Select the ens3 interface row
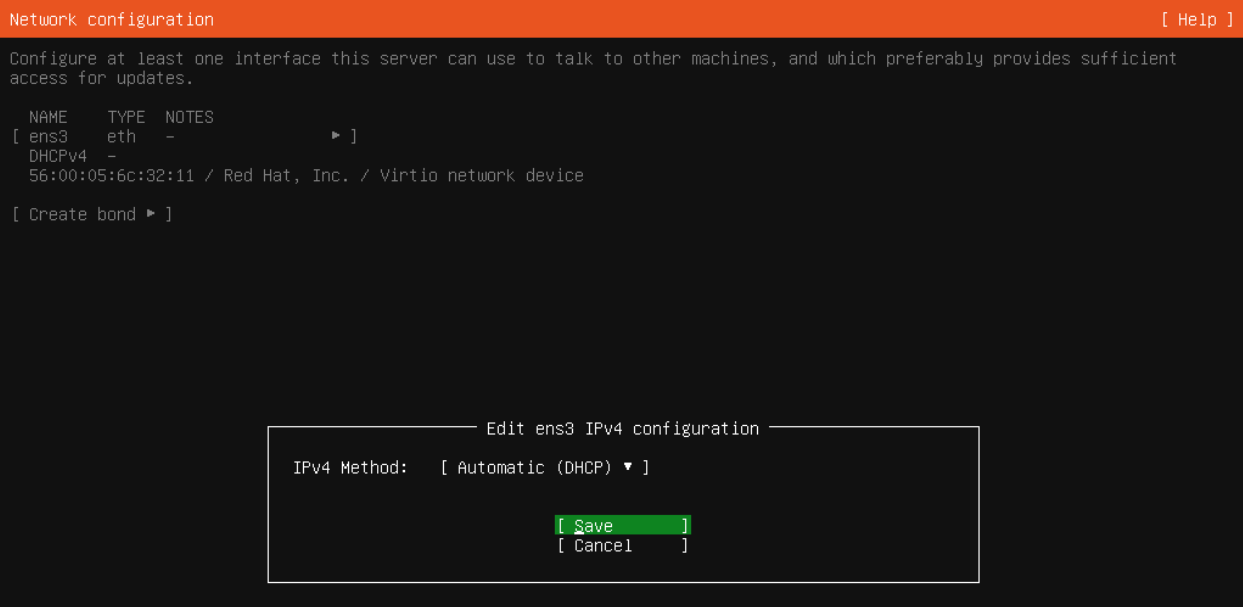This screenshot has width=1243, height=607. [185, 136]
